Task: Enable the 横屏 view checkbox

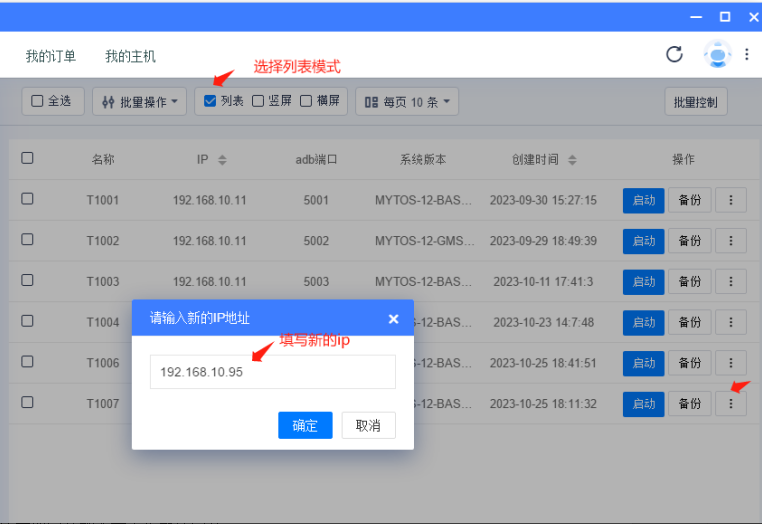Action: click(x=306, y=101)
